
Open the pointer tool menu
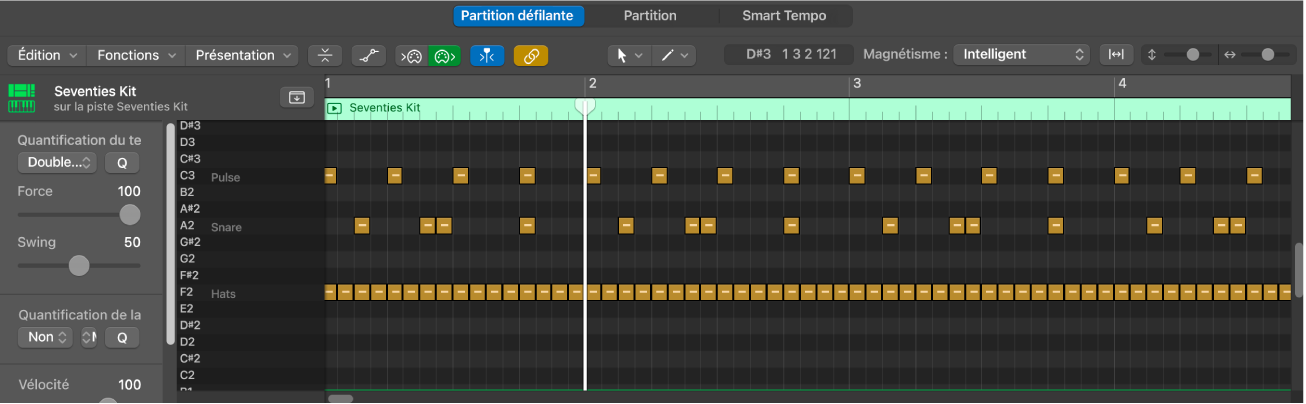coord(629,56)
